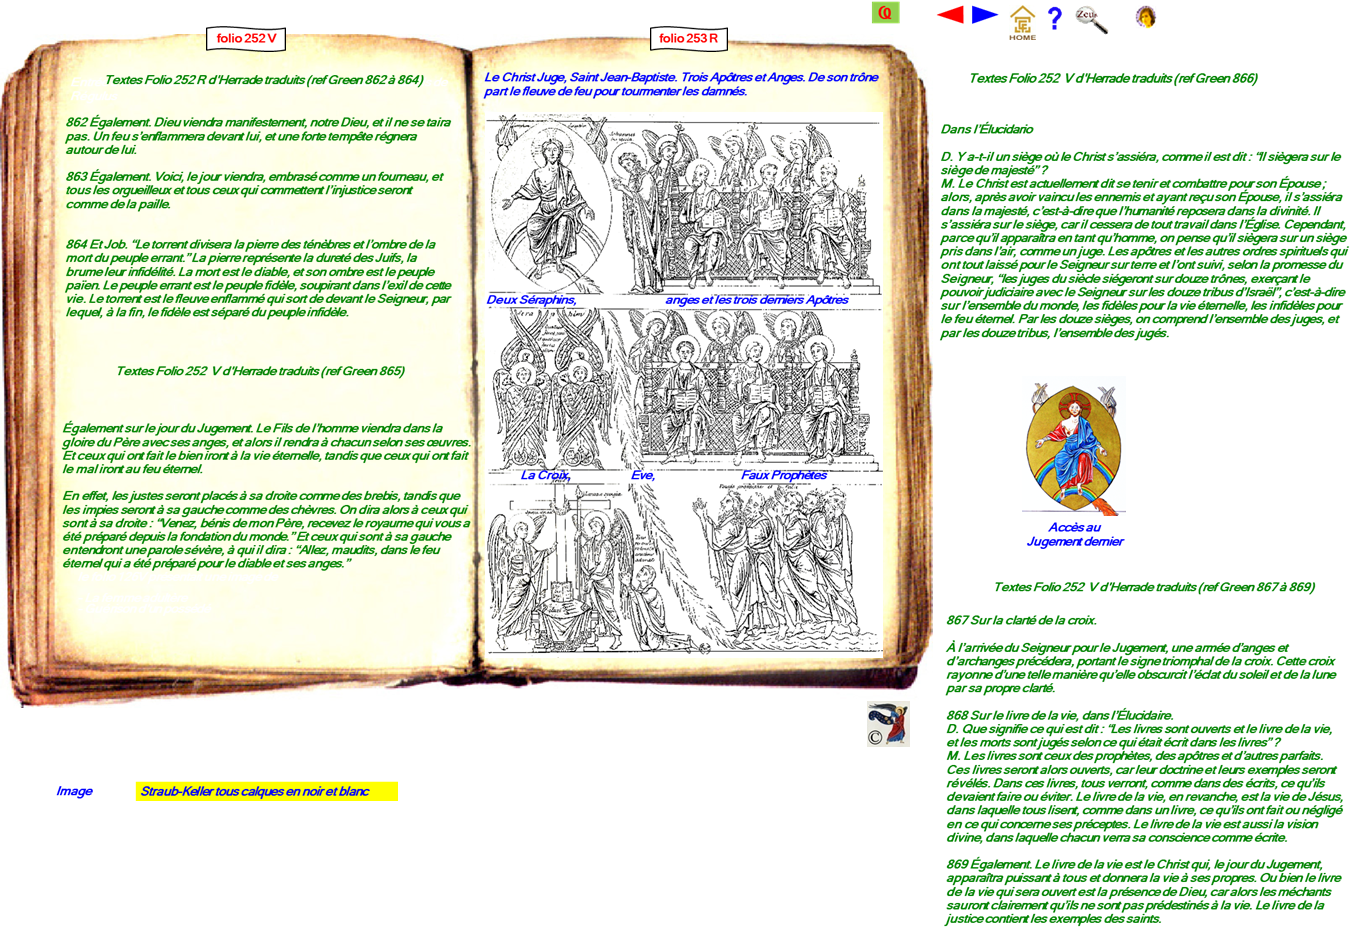Click the blue question mark help icon

(x=1054, y=18)
